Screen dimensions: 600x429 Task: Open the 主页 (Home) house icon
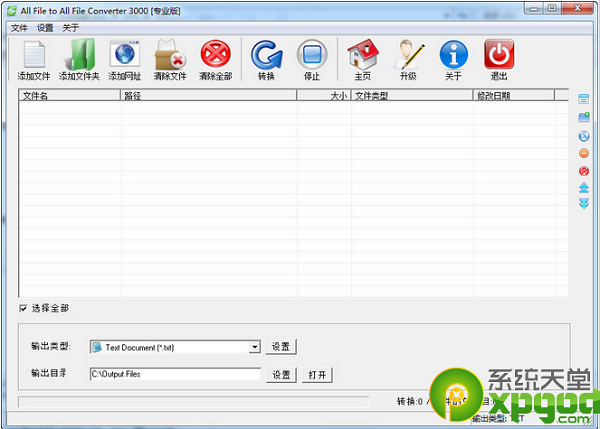coord(362,56)
